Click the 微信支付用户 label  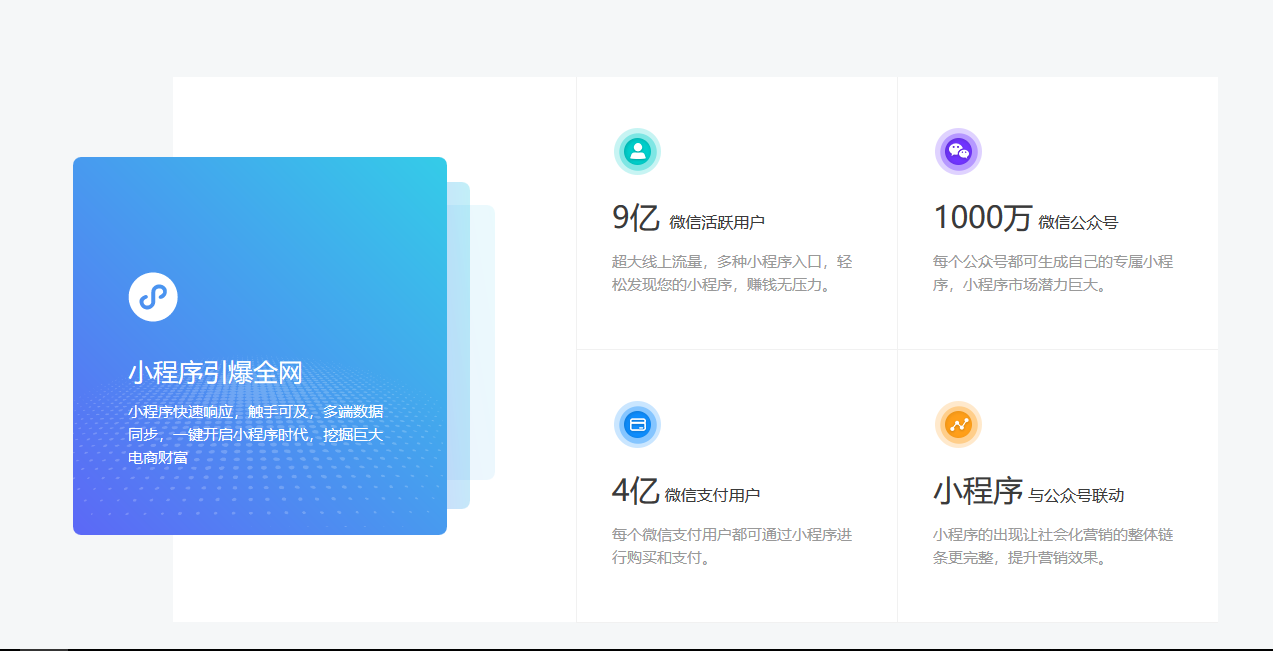[712, 495]
